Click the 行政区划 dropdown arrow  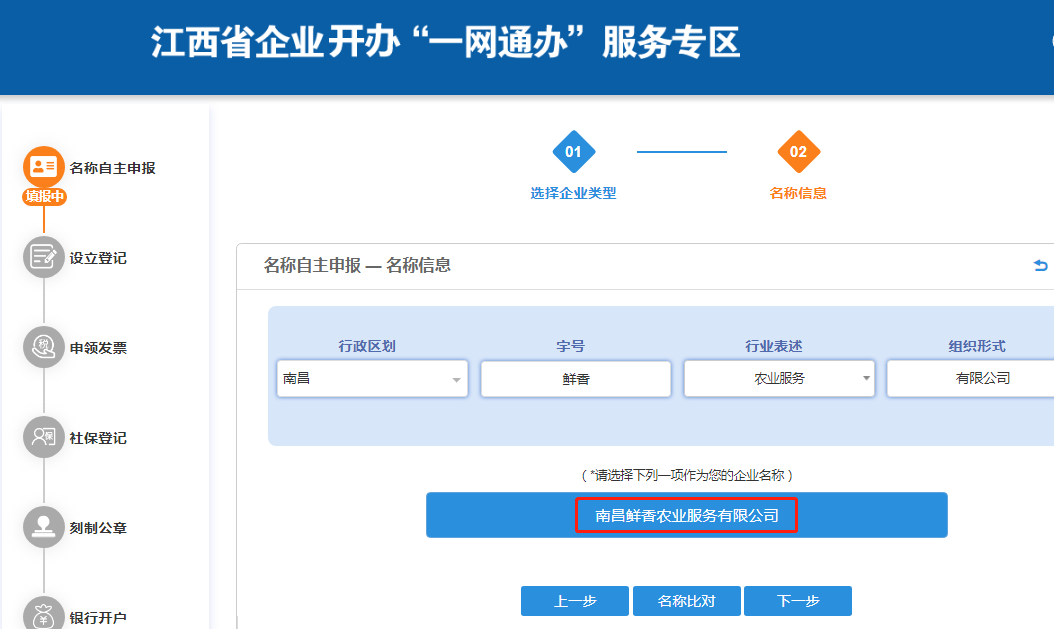(x=456, y=380)
